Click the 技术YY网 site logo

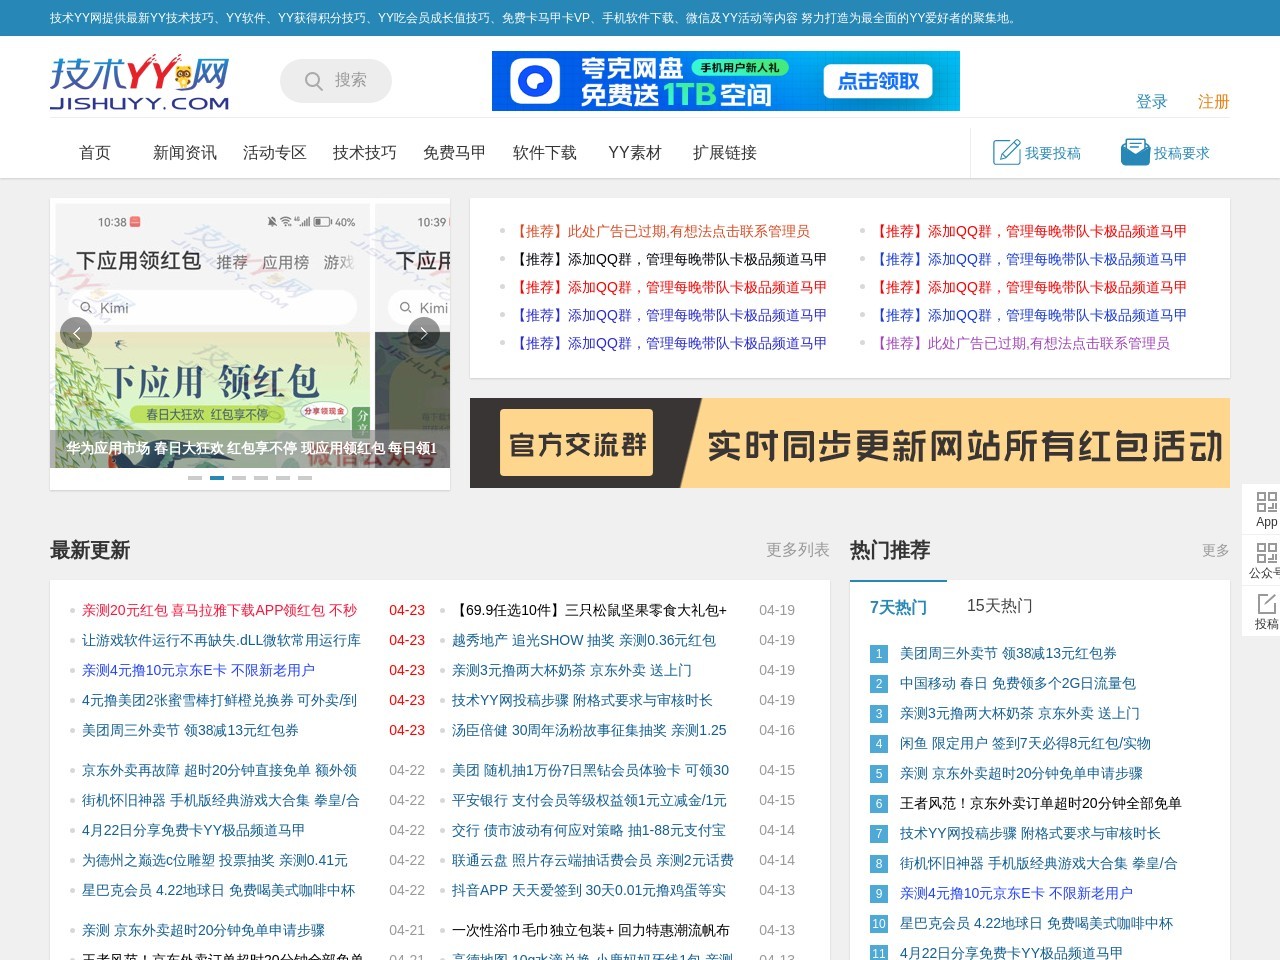140,82
